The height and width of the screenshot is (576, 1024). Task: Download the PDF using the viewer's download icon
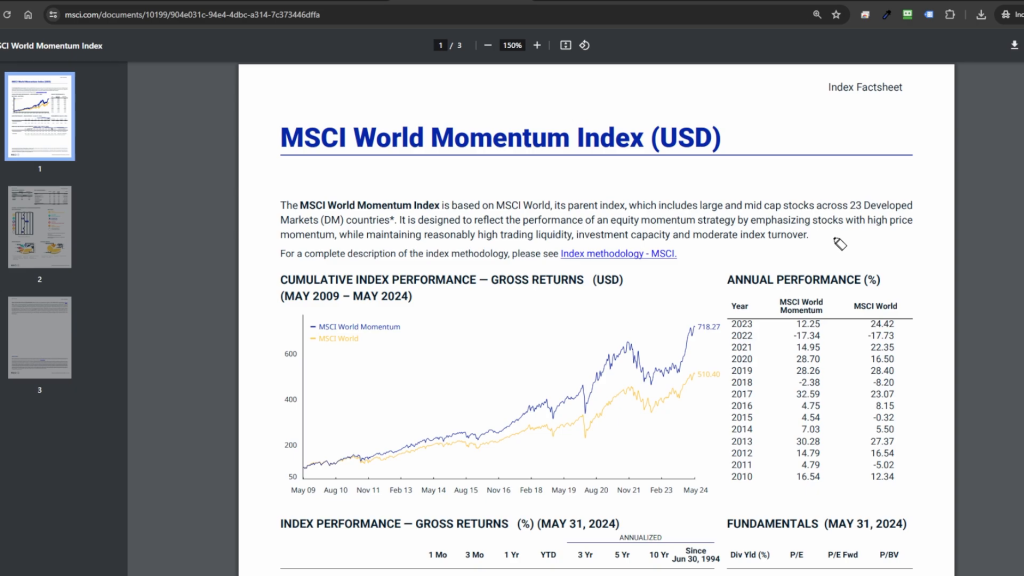tap(1014, 45)
